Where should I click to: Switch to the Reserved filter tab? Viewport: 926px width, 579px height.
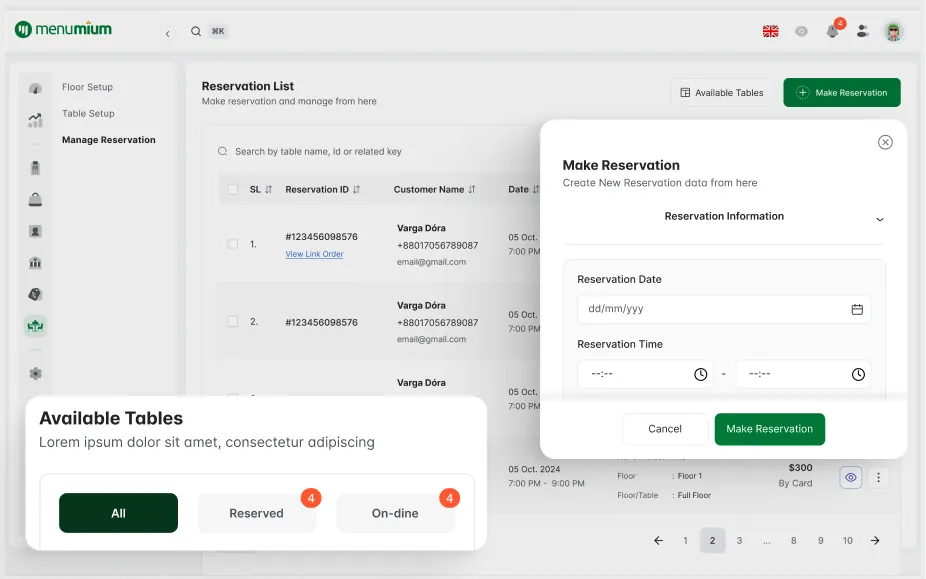[x=258, y=513]
